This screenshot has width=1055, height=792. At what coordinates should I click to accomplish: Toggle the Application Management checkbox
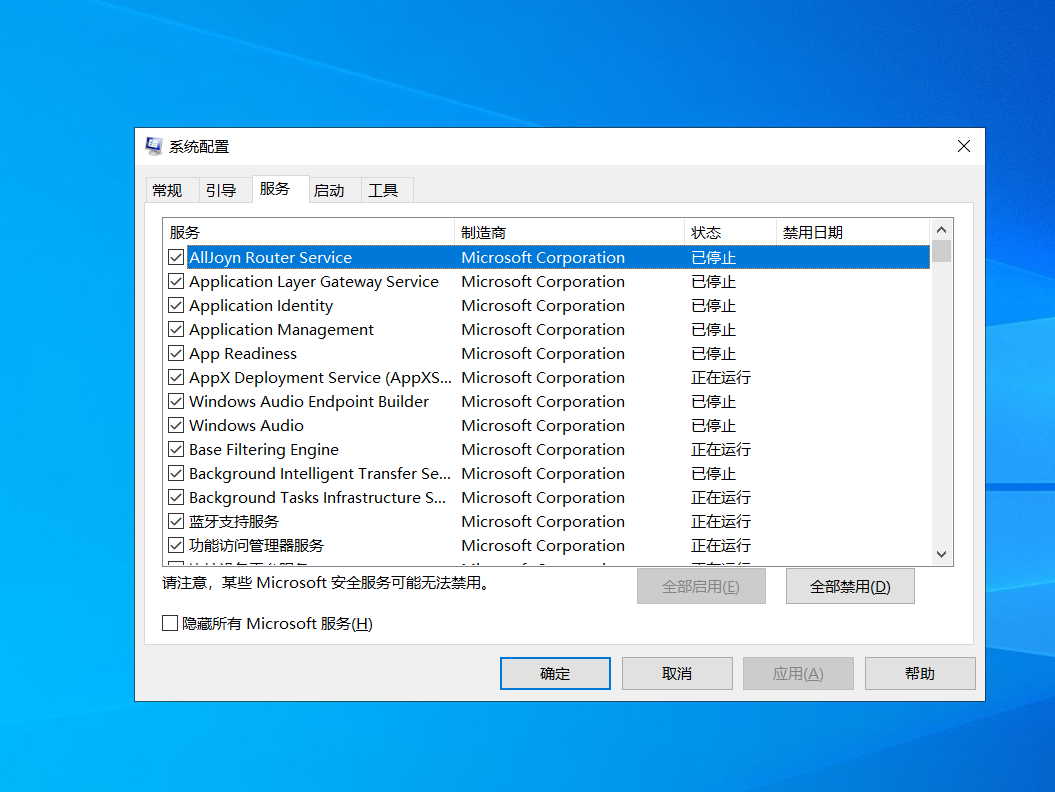[176, 330]
